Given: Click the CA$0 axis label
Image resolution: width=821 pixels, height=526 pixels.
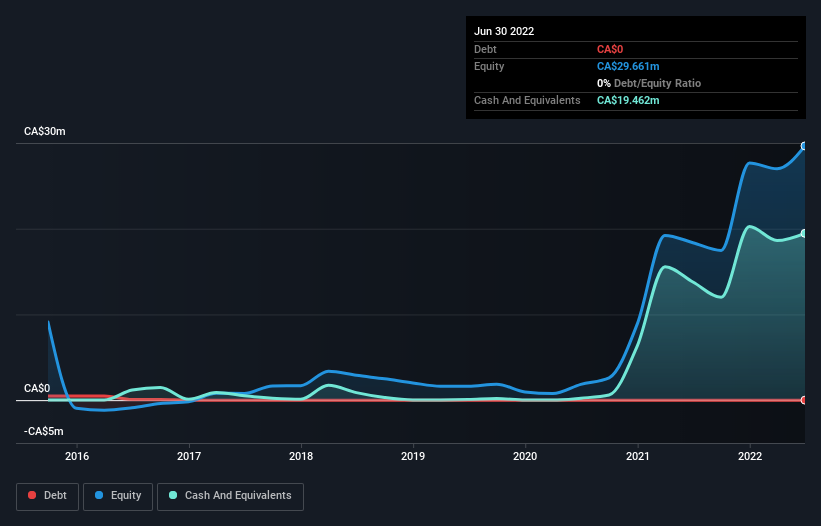Looking at the screenshot, I should point(37,388).
